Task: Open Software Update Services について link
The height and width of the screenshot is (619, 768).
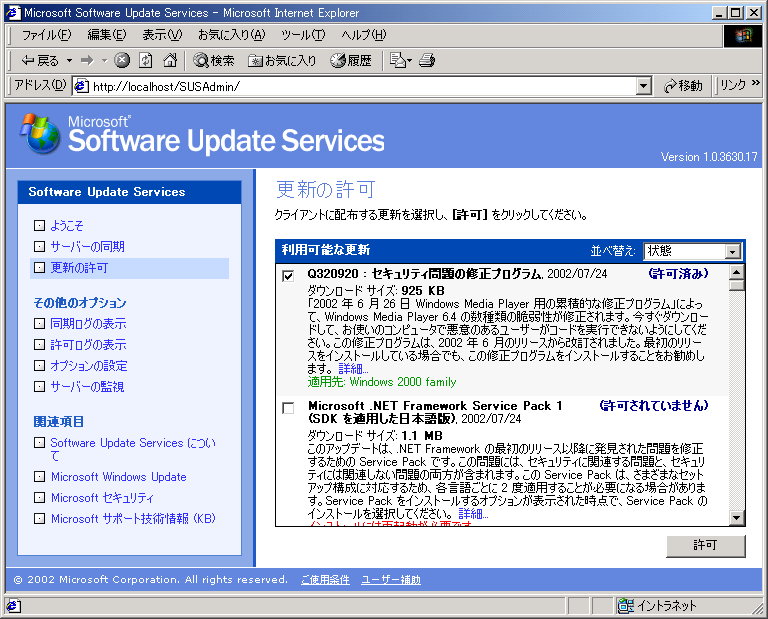Action: pos(133,449)
